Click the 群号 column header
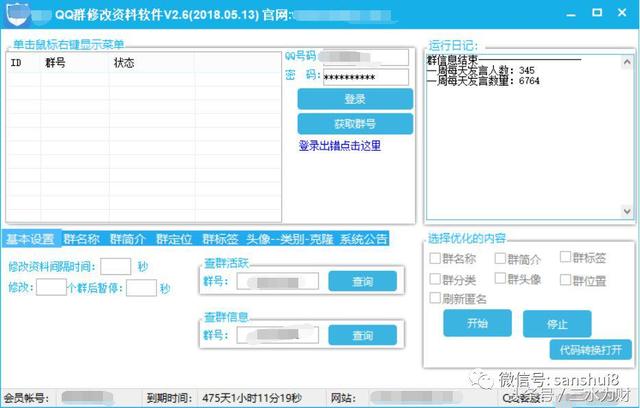Viewport: 640px width, 408px height. tap(75, 63)
